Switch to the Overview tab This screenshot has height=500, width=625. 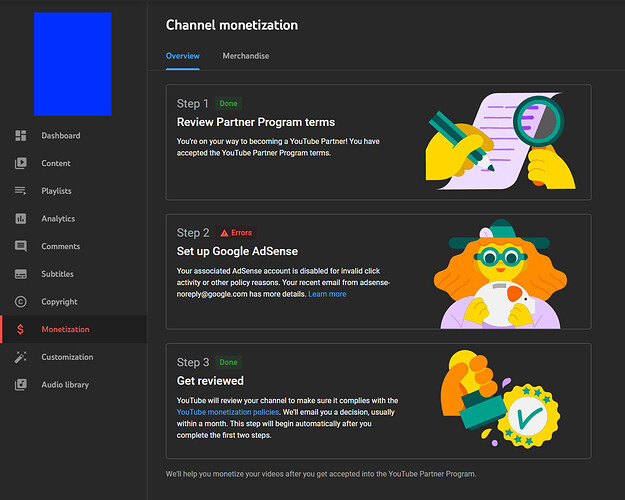pos(183,56)
